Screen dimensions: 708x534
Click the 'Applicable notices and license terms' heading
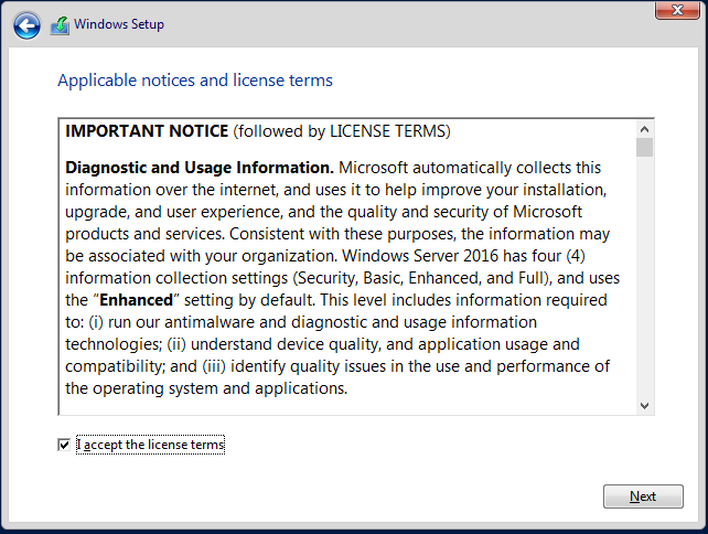[195, 80]
